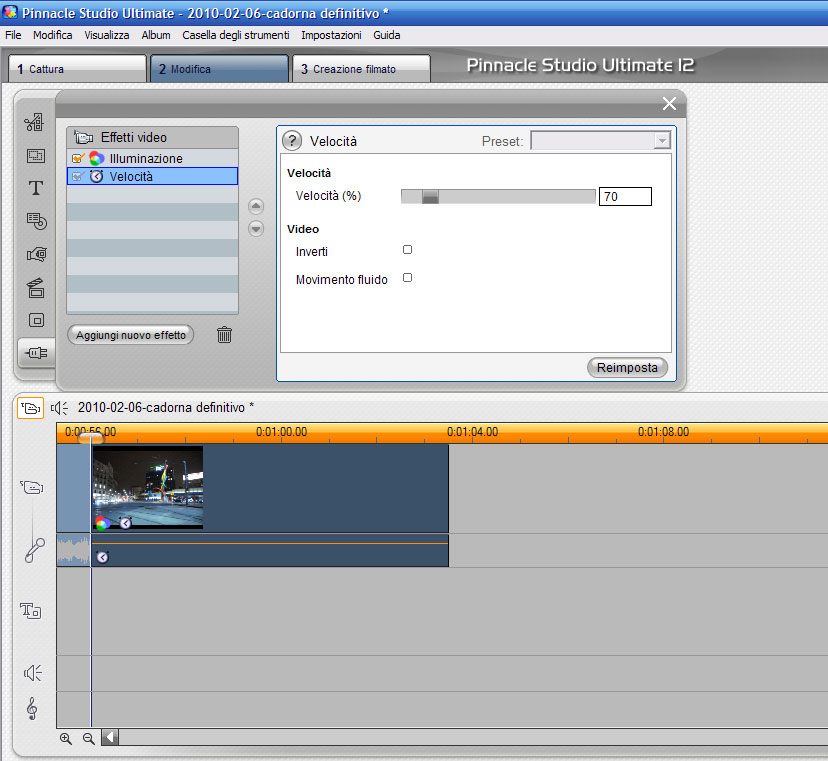
Task: Switch to the 2 Modifica tab
Action: (x=220, y=69)
